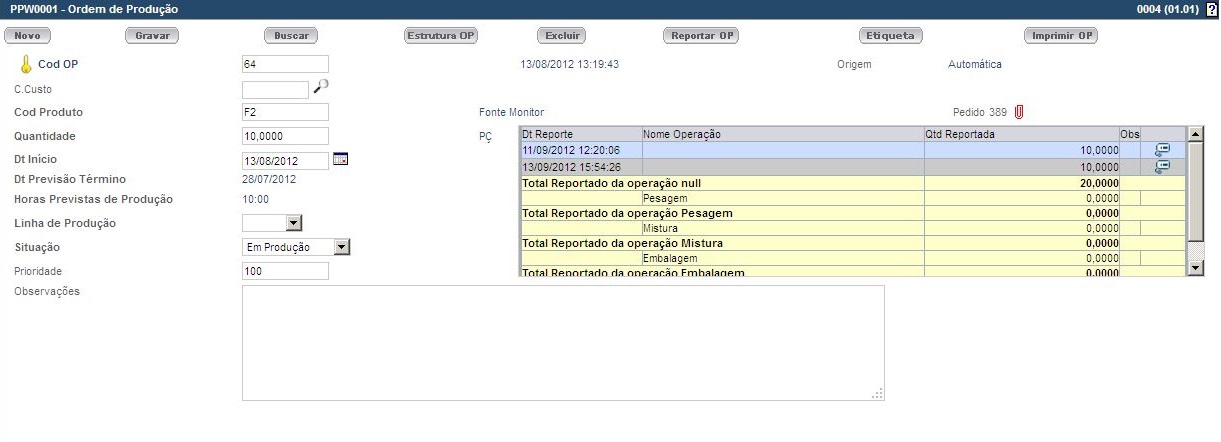This screenshot has height=442, width=1221.
Task: Open the note icon on 13/09/2012 report row
Action: click(1162, 167)
